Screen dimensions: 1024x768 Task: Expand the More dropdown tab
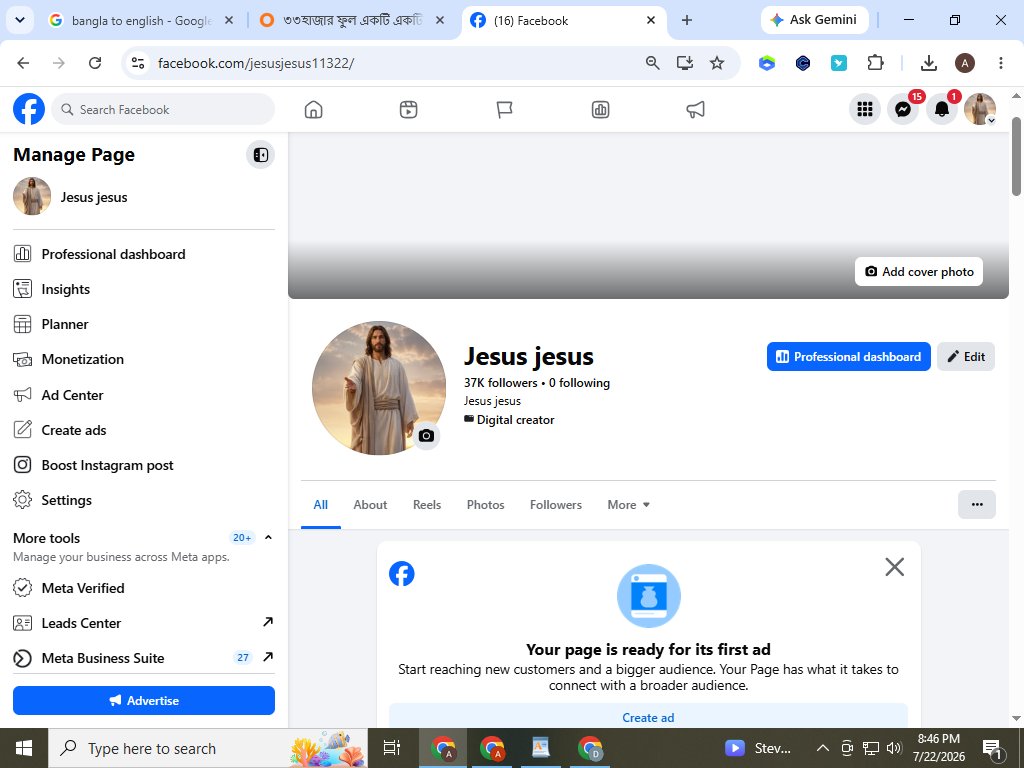pos(628,505)
